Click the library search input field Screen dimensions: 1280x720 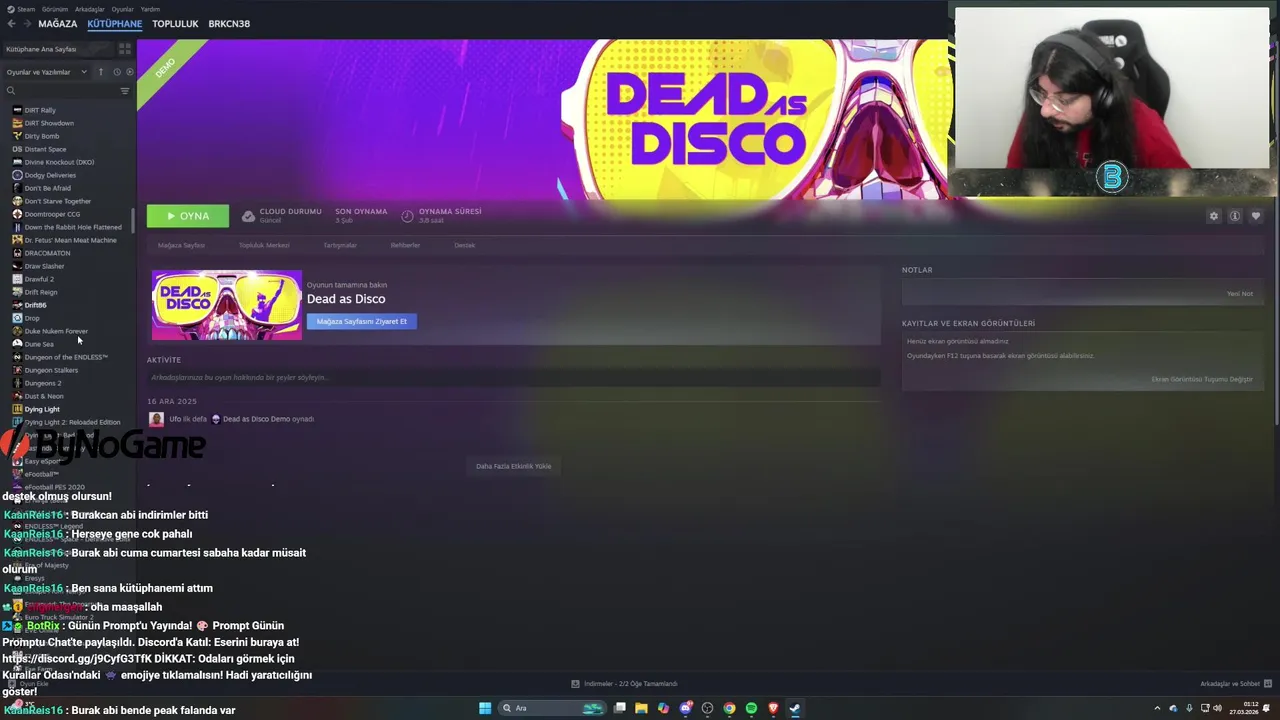pyautogui.click(x=66, y=91)
